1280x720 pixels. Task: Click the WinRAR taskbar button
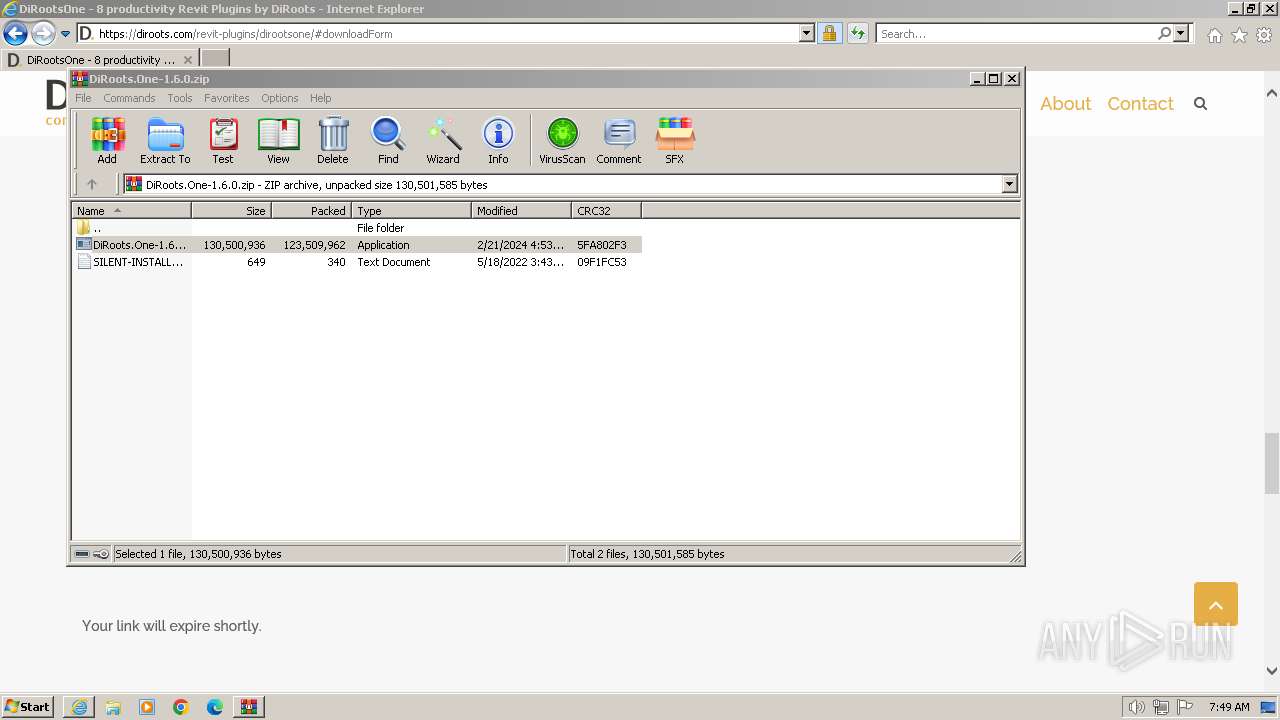tap(249, 707)
